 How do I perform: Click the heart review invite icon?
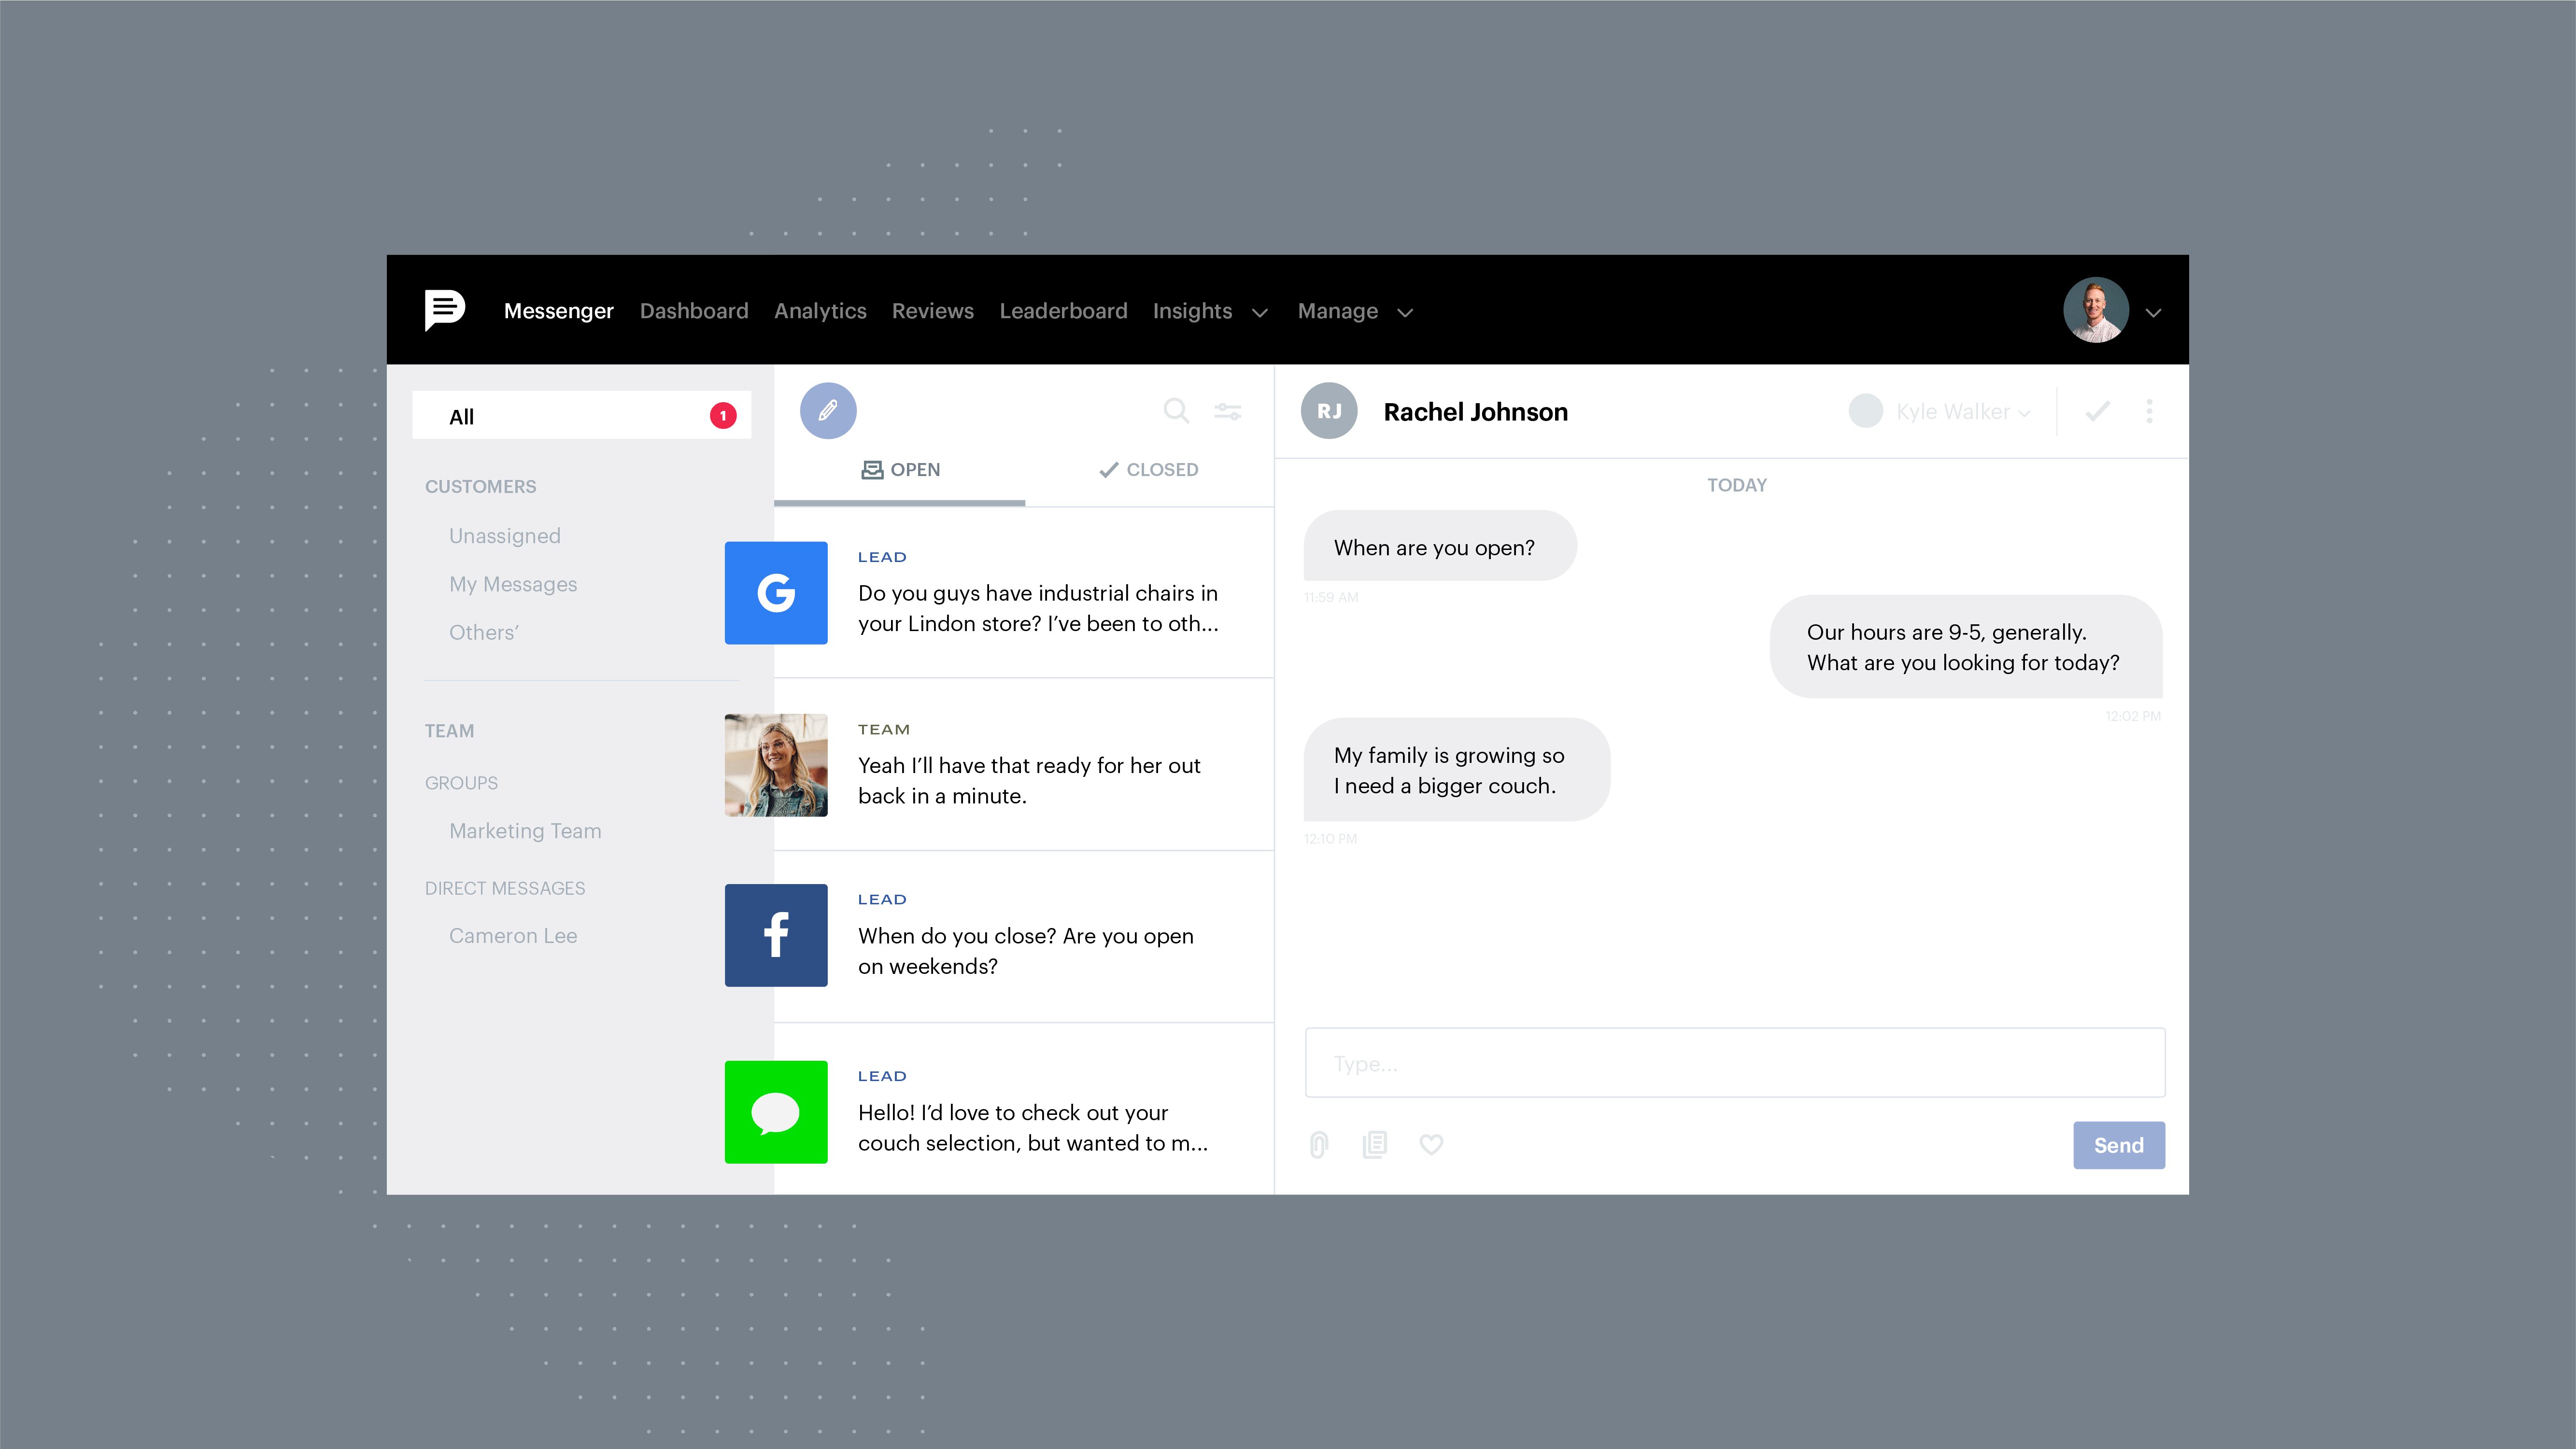click(x=1431, y=1144)
